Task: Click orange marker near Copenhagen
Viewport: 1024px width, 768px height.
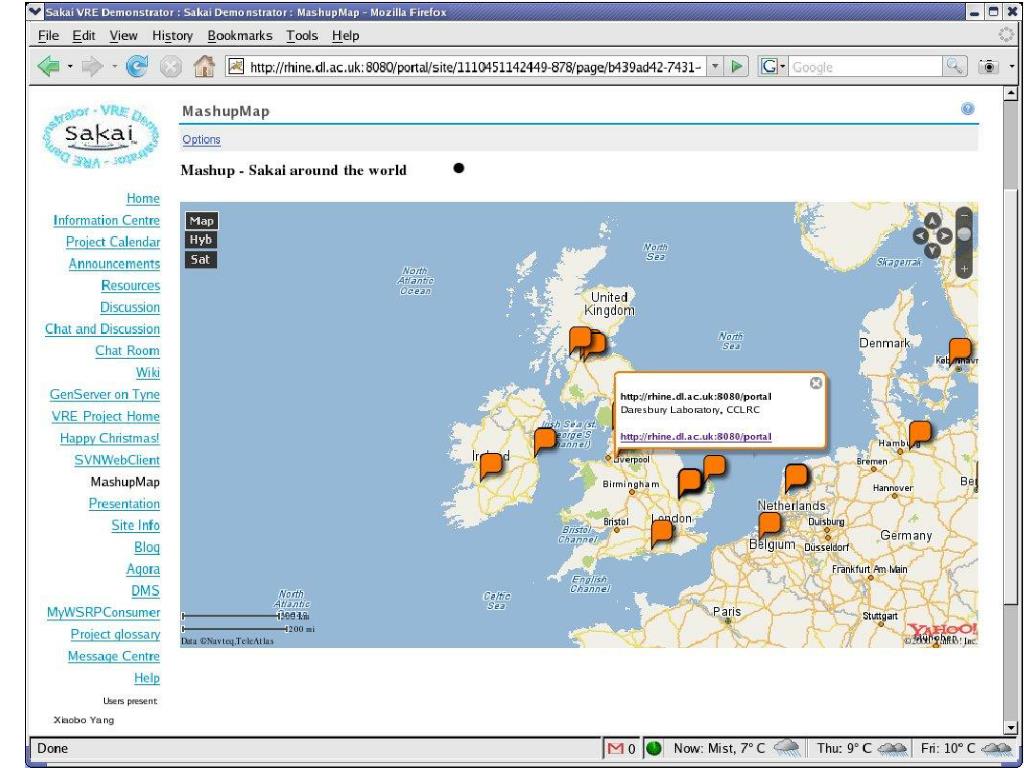Action: (959, 351)
